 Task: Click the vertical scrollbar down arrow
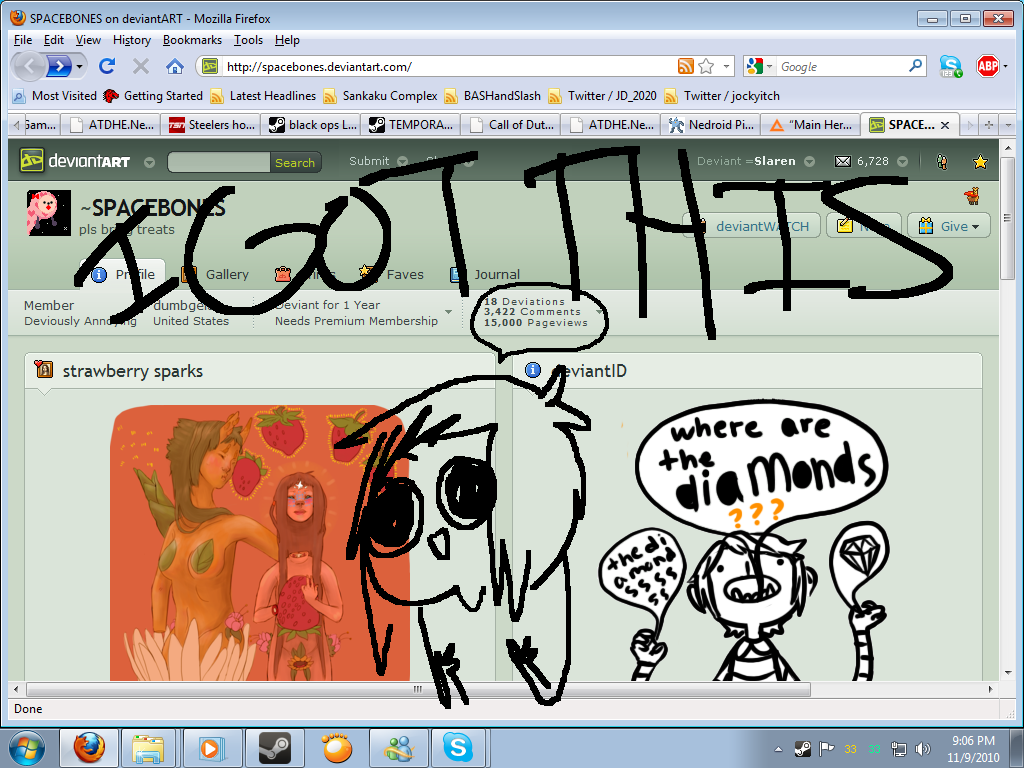point(1006,673)
